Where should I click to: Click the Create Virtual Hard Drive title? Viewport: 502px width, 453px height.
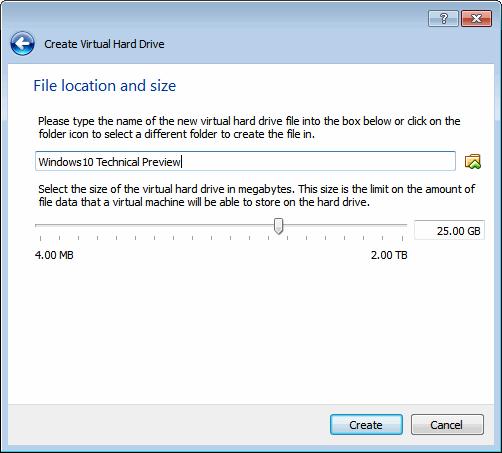coord(104,44)
